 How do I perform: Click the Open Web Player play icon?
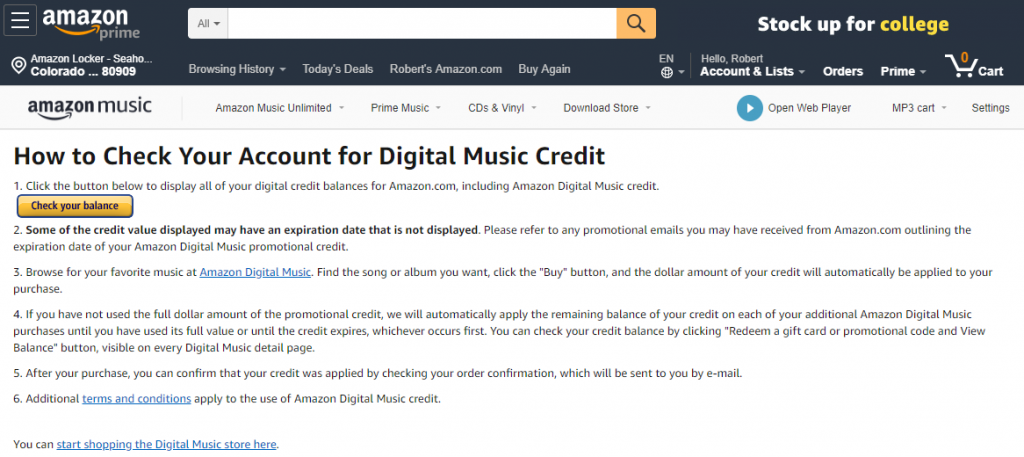(x=749, y=108)
